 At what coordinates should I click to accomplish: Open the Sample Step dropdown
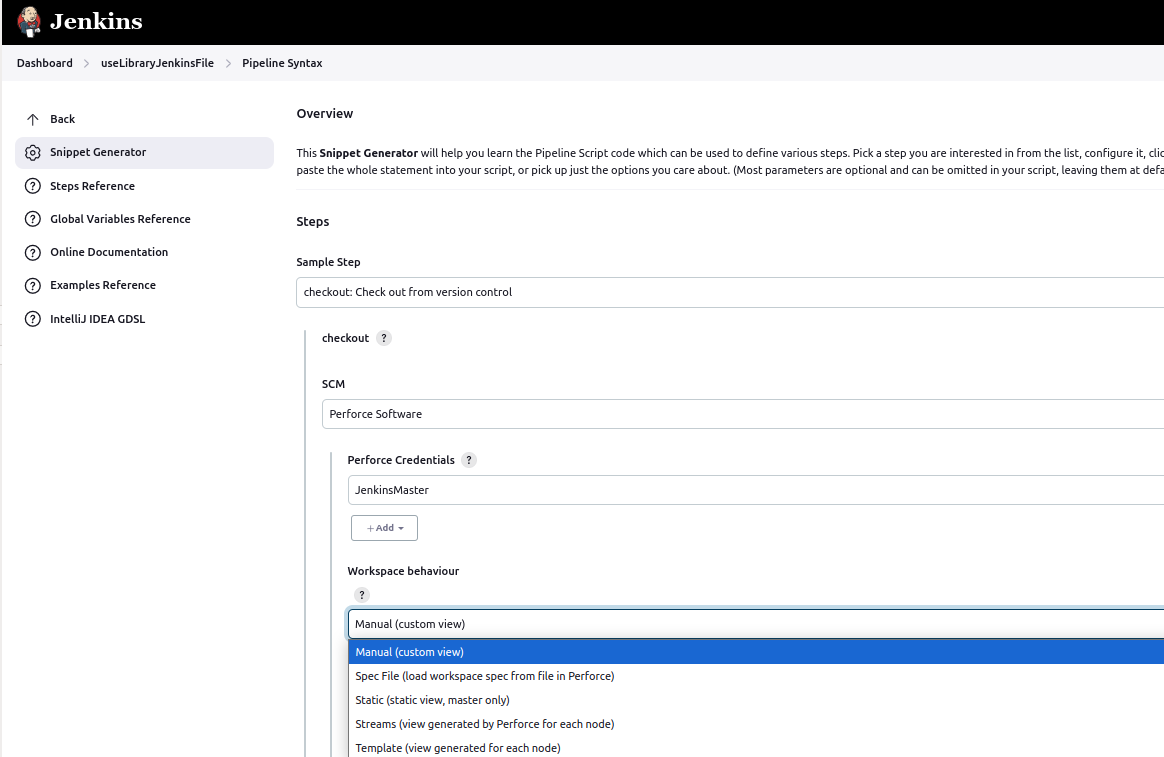coord(730,292)
